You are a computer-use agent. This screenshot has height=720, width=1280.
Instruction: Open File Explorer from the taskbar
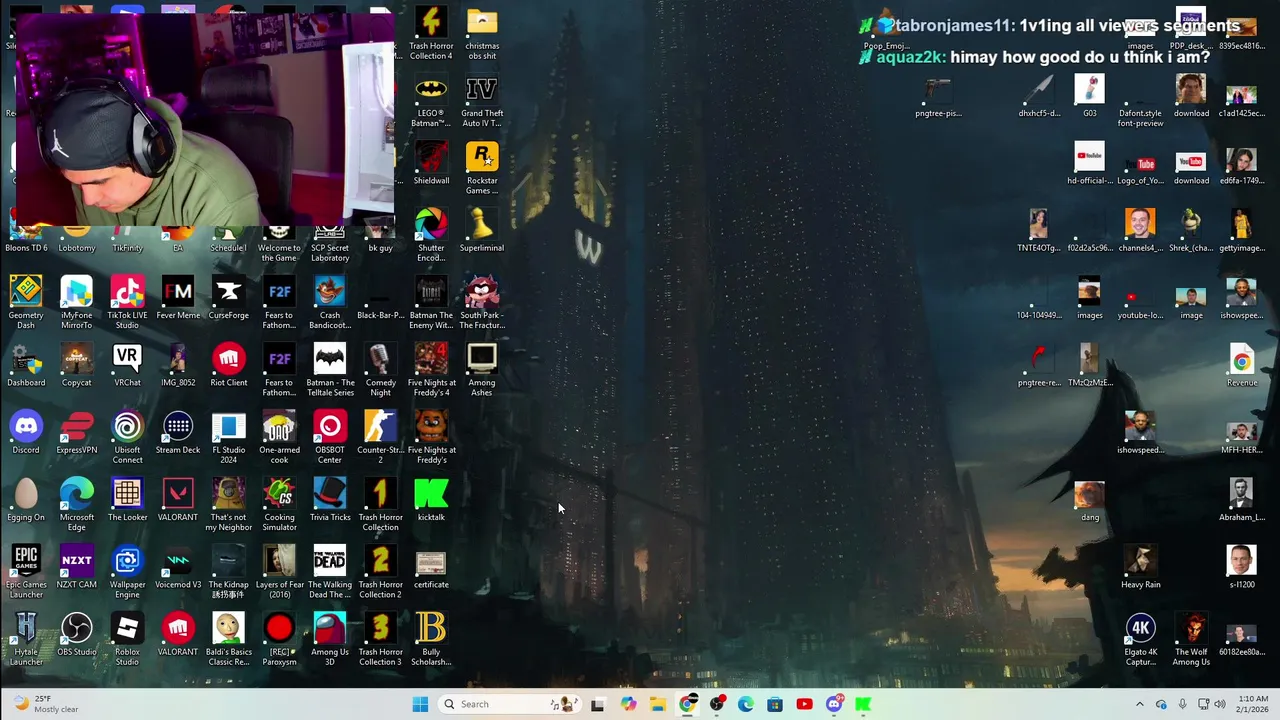click(x=658, y=704)
